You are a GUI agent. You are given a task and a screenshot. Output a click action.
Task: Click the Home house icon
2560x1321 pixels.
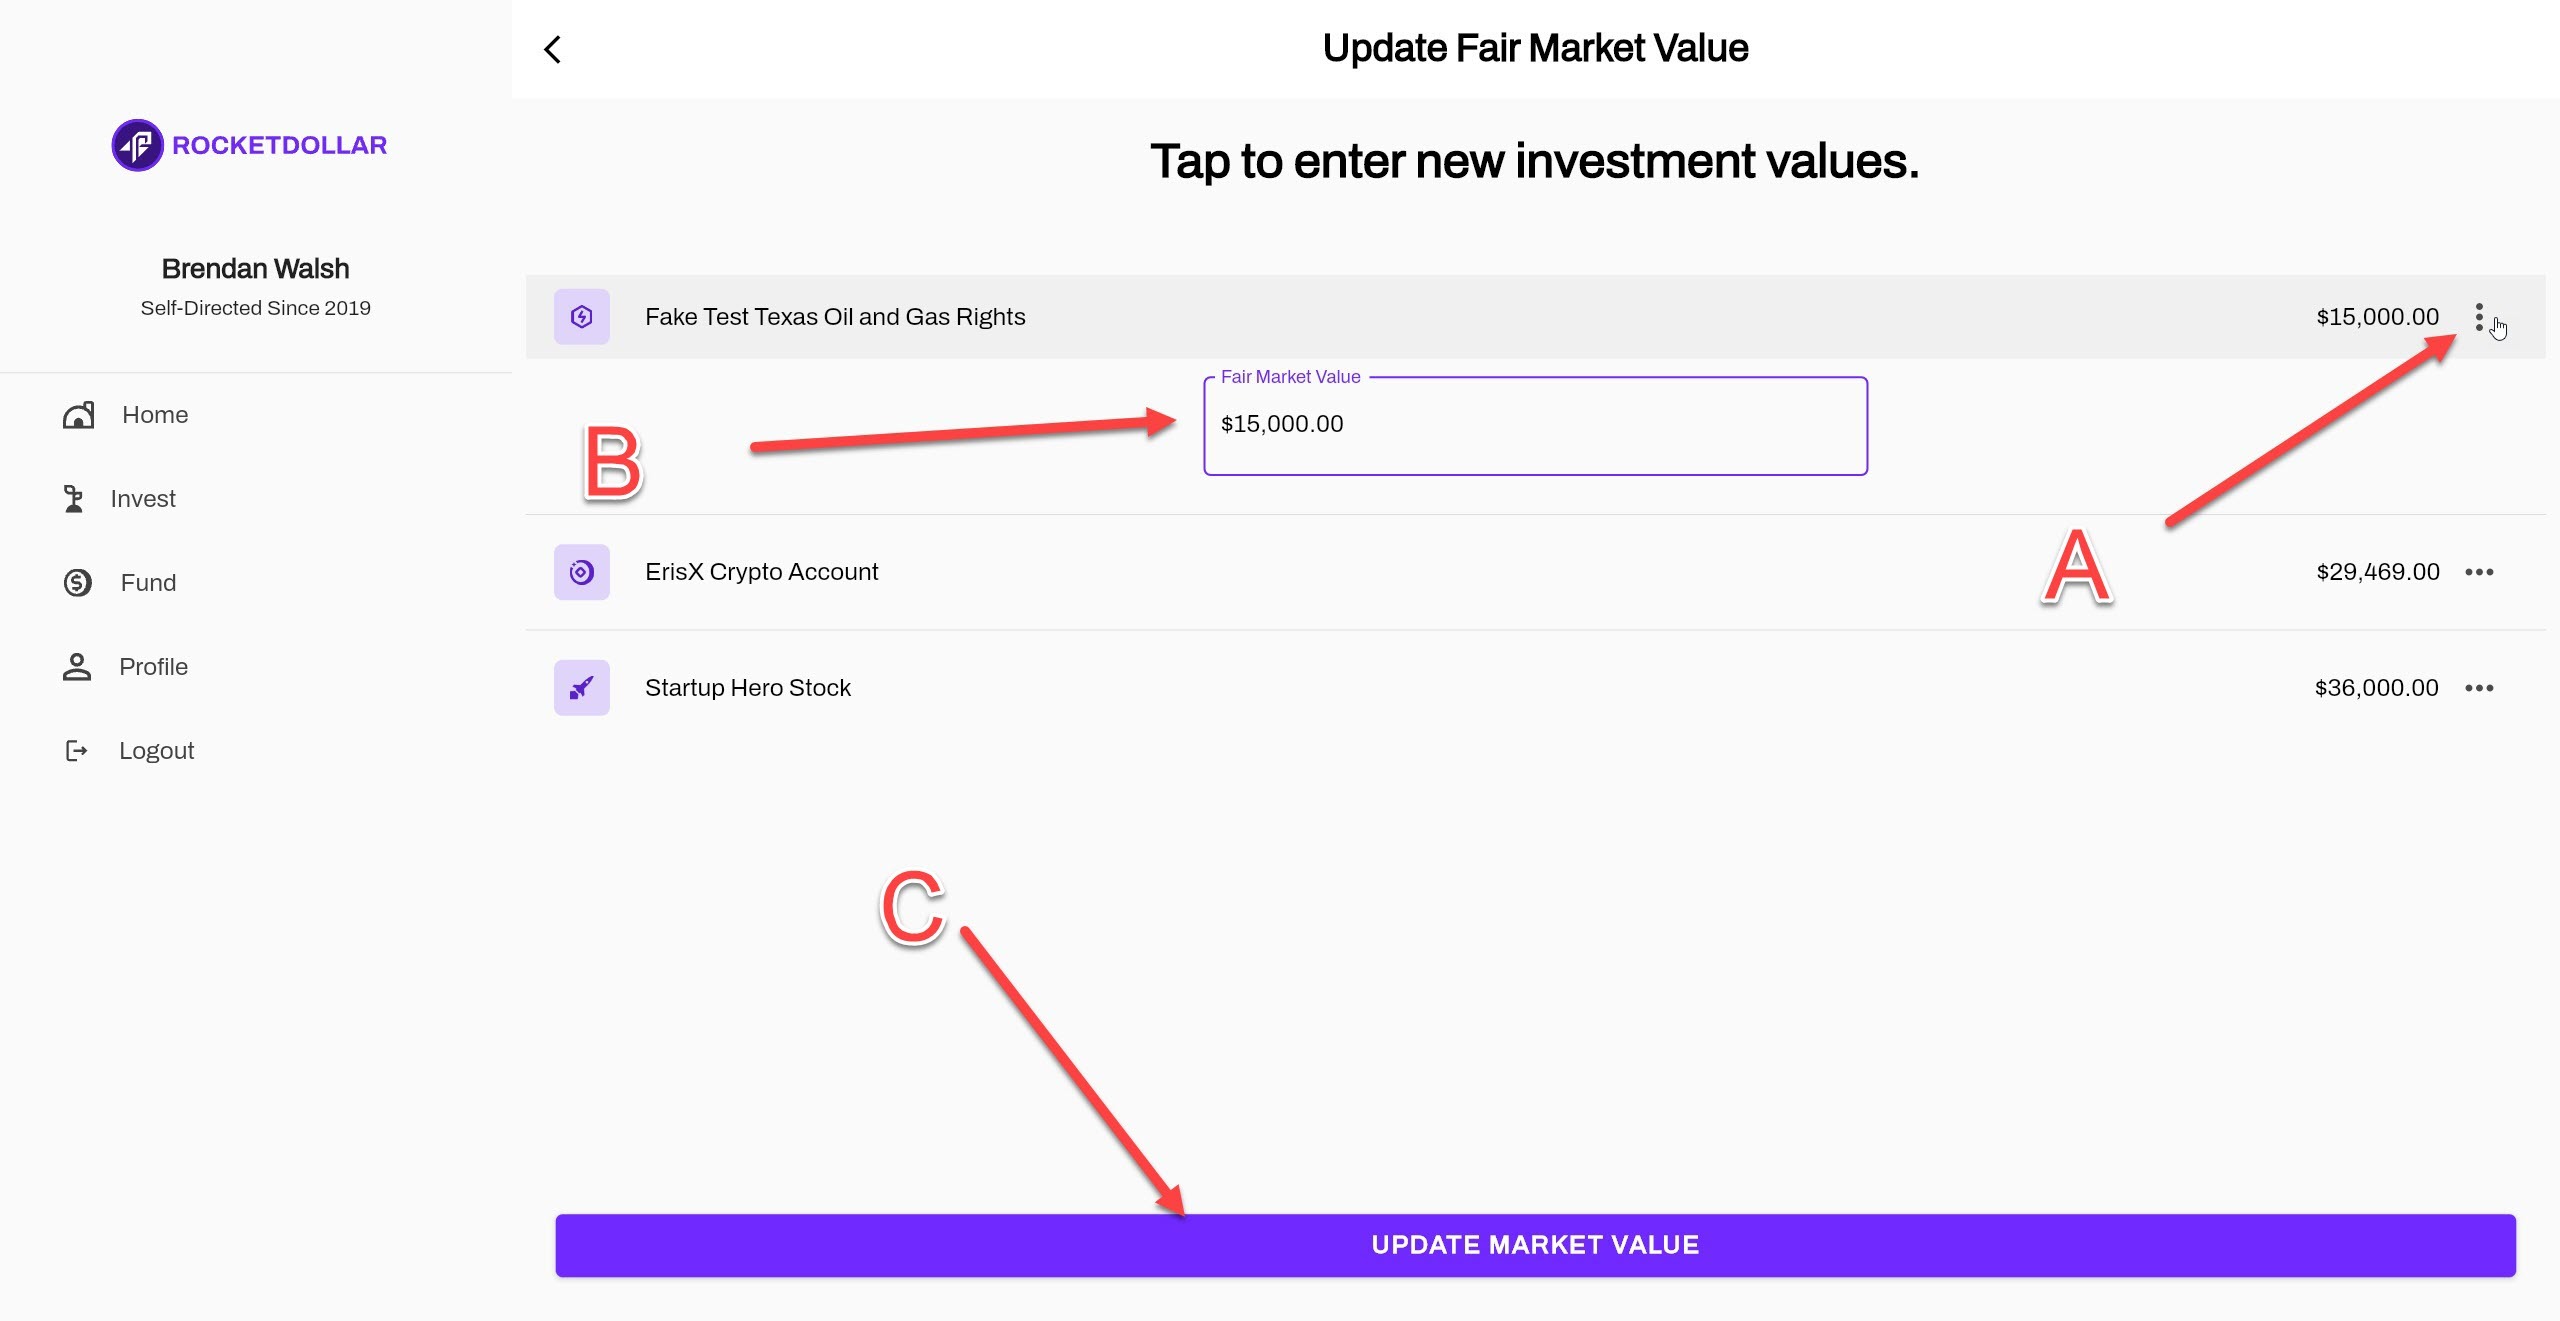coord(78,415)
